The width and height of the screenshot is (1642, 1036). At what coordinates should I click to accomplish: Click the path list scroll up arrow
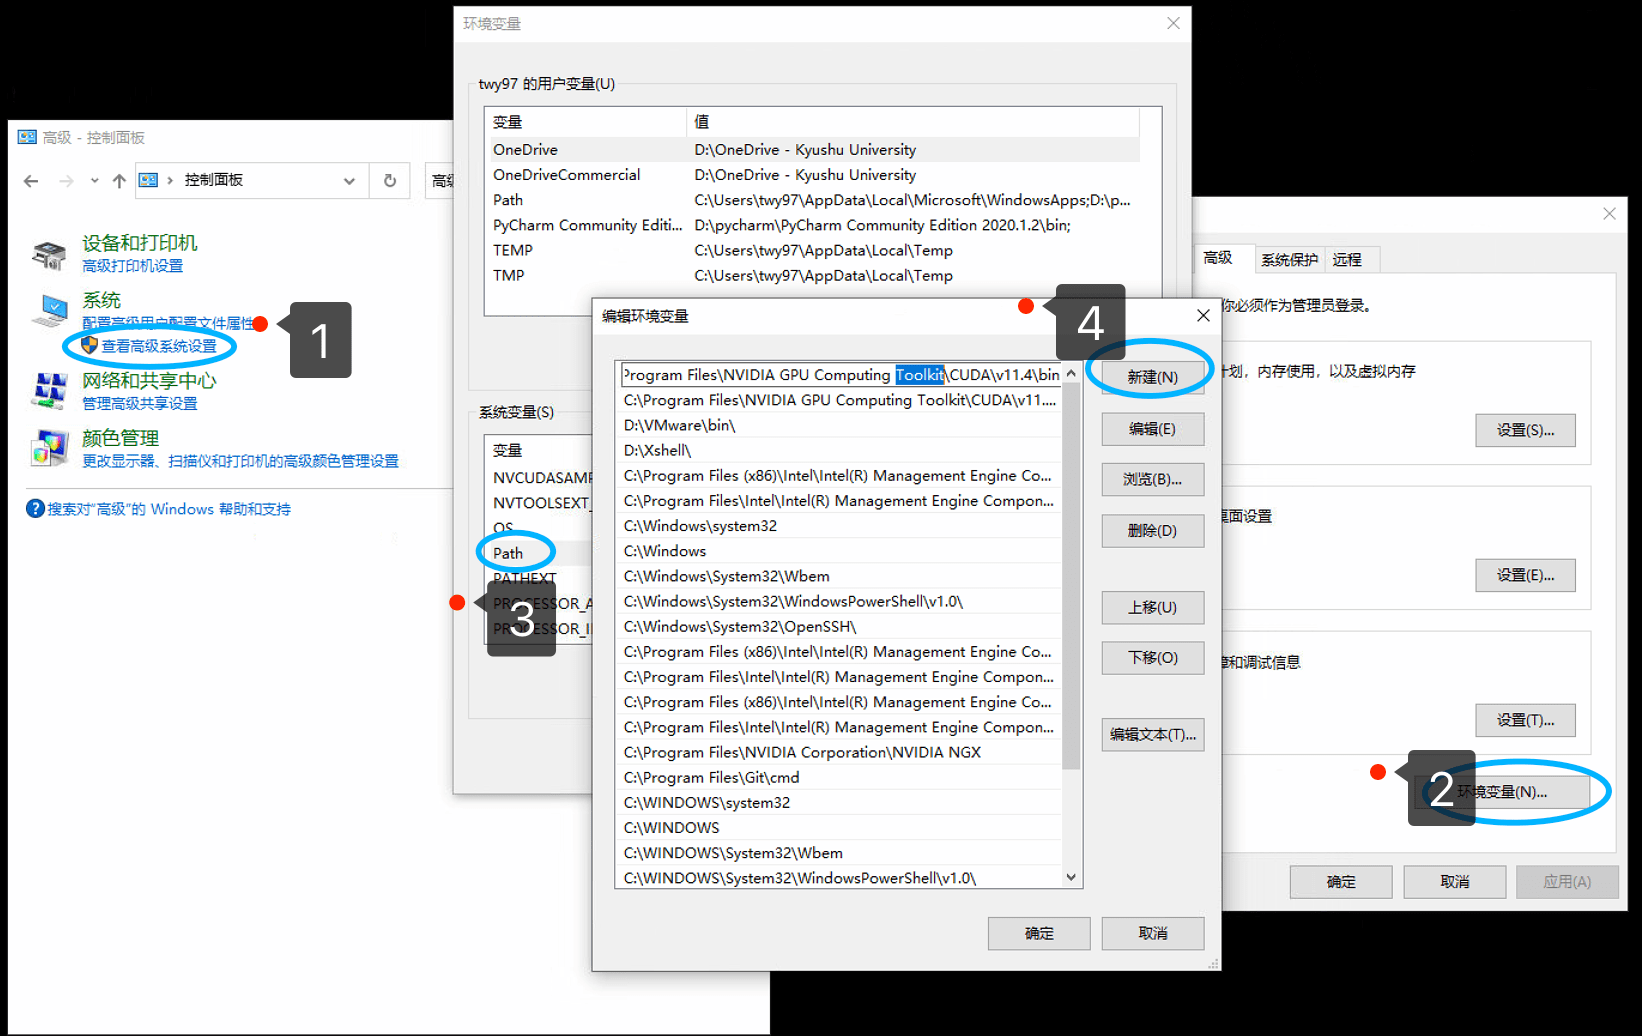point(1071,374)
